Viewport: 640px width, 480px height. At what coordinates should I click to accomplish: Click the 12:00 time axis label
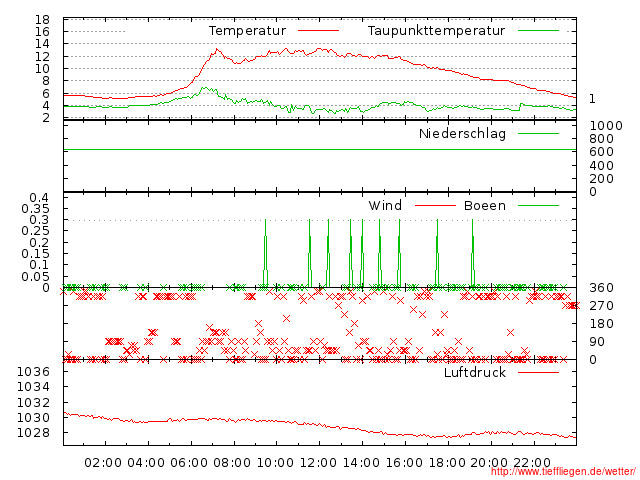(x=318, y=463)
